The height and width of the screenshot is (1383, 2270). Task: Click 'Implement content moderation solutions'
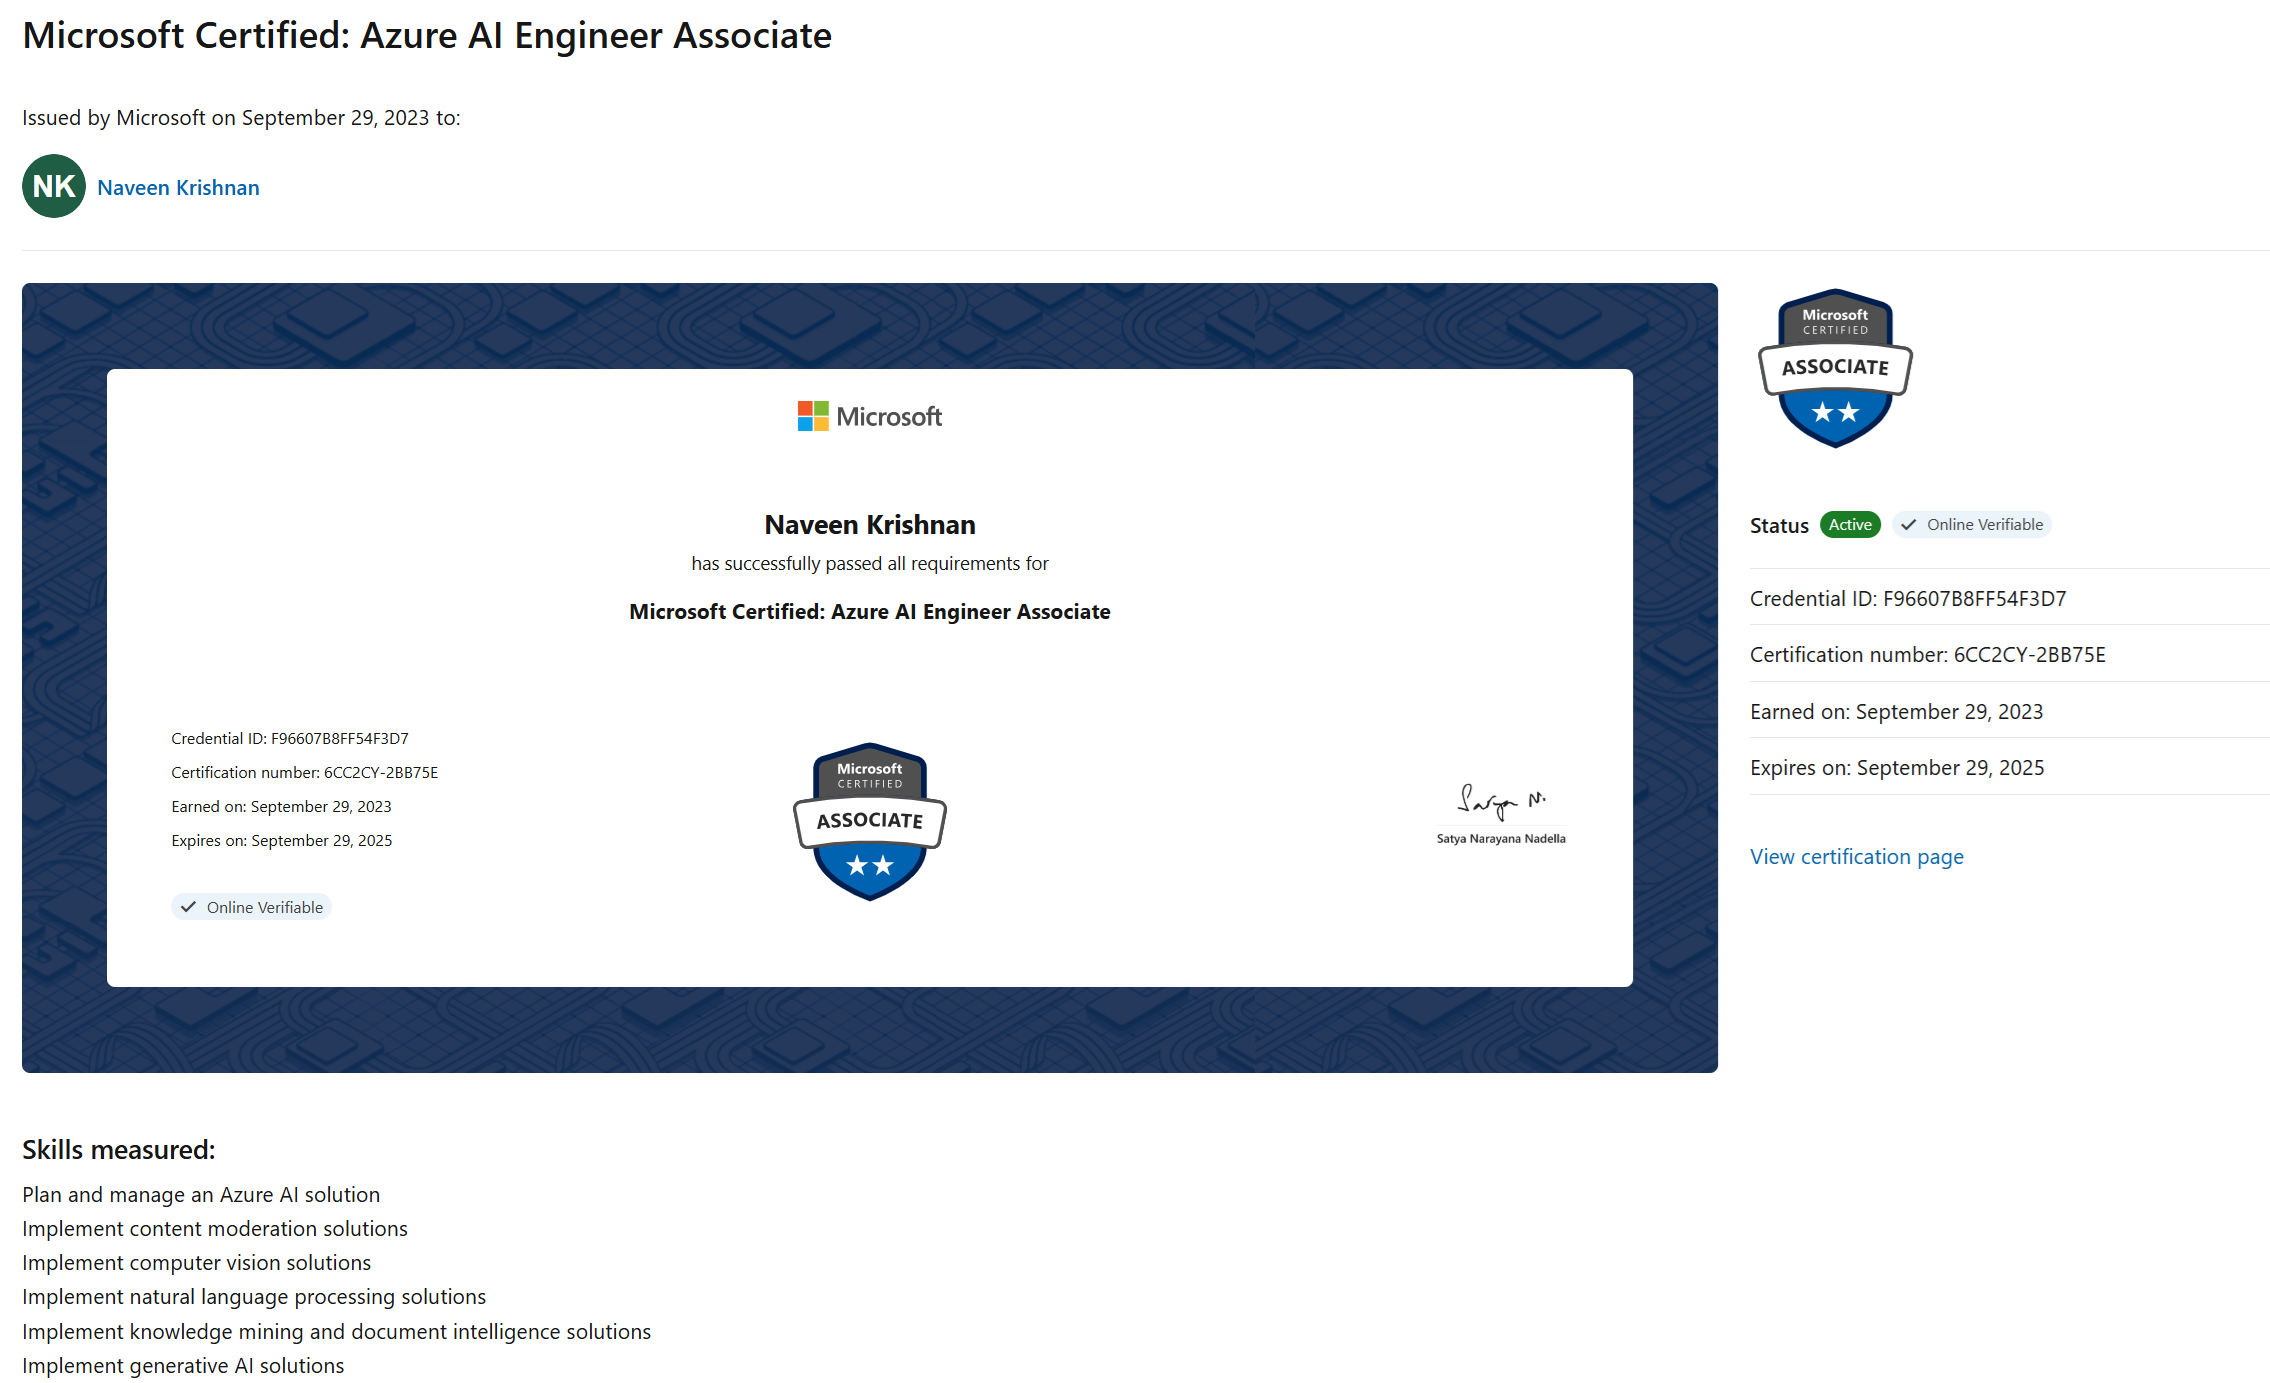point(215,1229)
